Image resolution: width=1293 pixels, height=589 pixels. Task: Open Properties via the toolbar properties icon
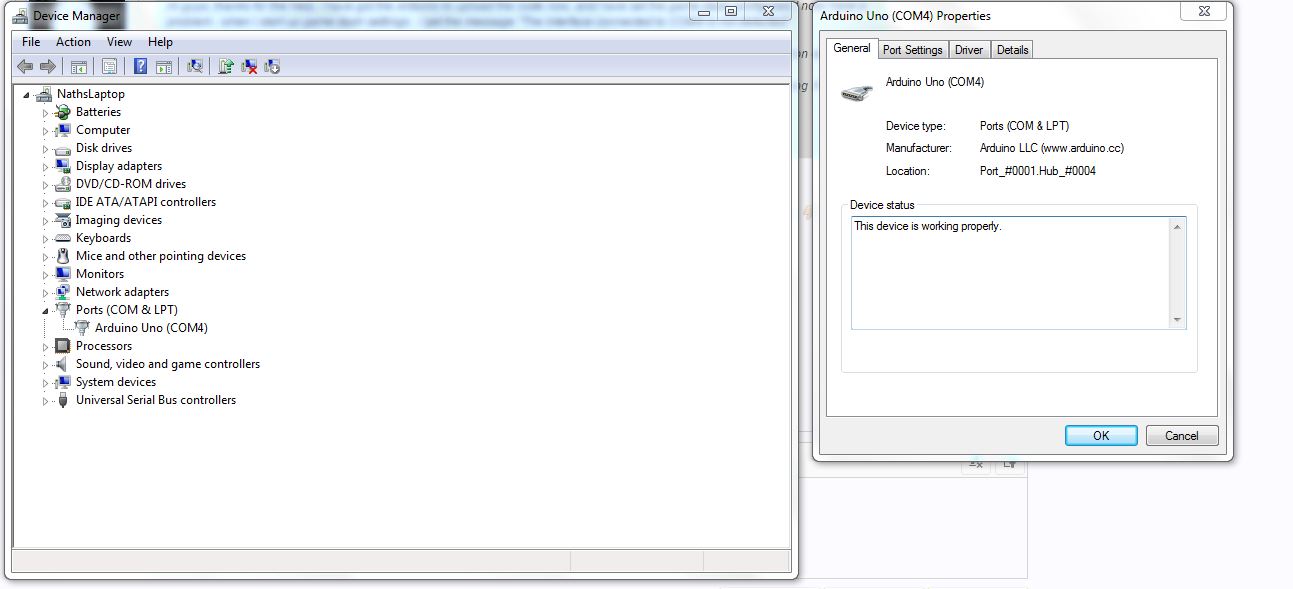109,66
